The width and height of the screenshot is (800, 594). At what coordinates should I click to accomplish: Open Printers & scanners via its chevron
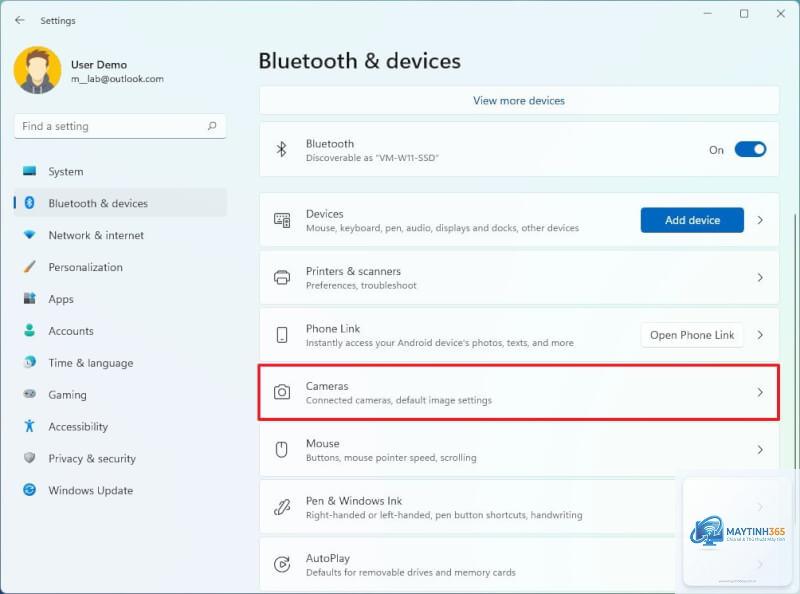point(760,277)
